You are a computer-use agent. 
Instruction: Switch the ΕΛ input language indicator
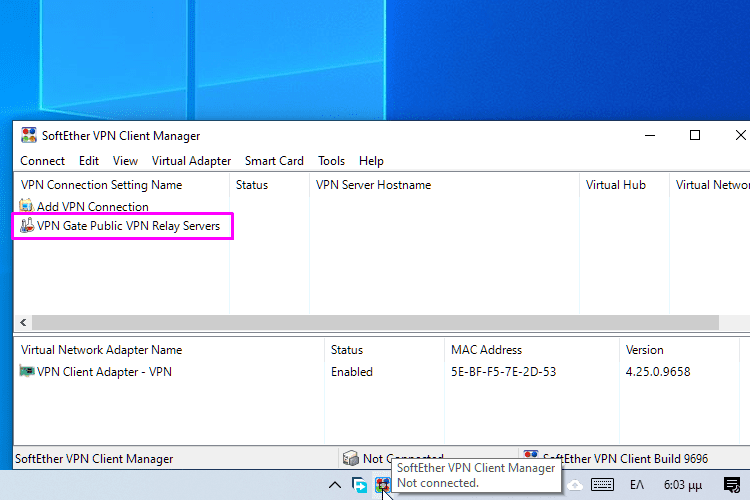tap(637, 485)
